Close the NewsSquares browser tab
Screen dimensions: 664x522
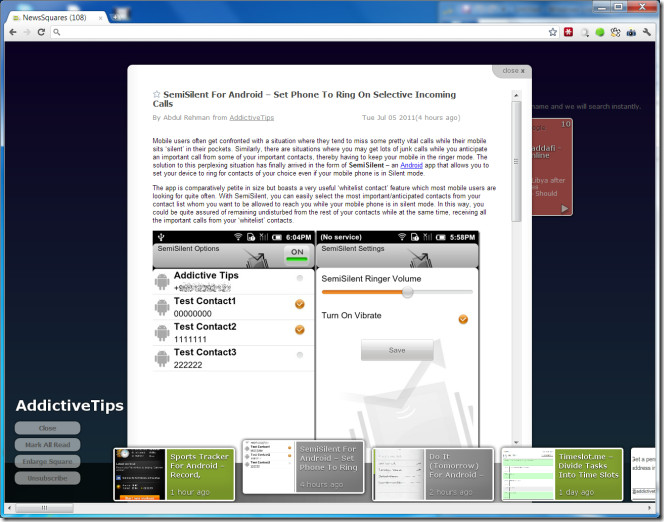(x=100, y=18)
